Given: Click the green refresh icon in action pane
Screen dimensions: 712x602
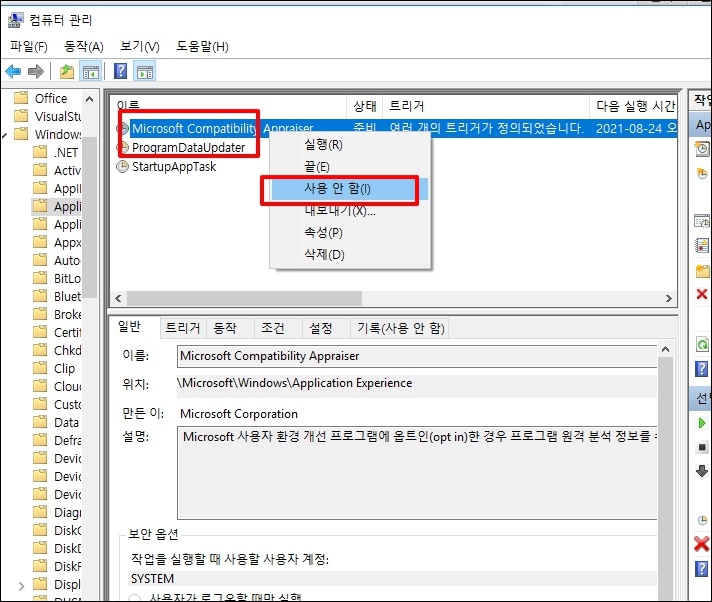Looking at the screenshot, I should coord(702,344).
